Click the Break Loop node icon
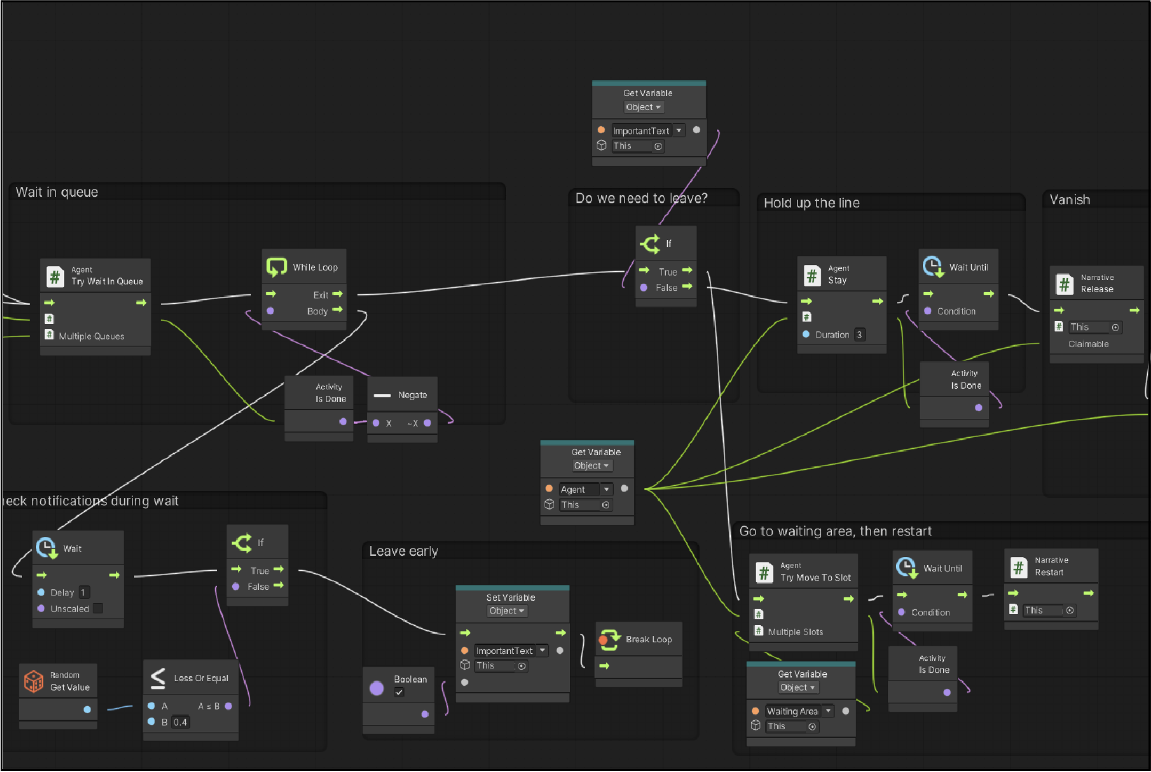The width and height of the screenshot is (1151, 772). 609,639
